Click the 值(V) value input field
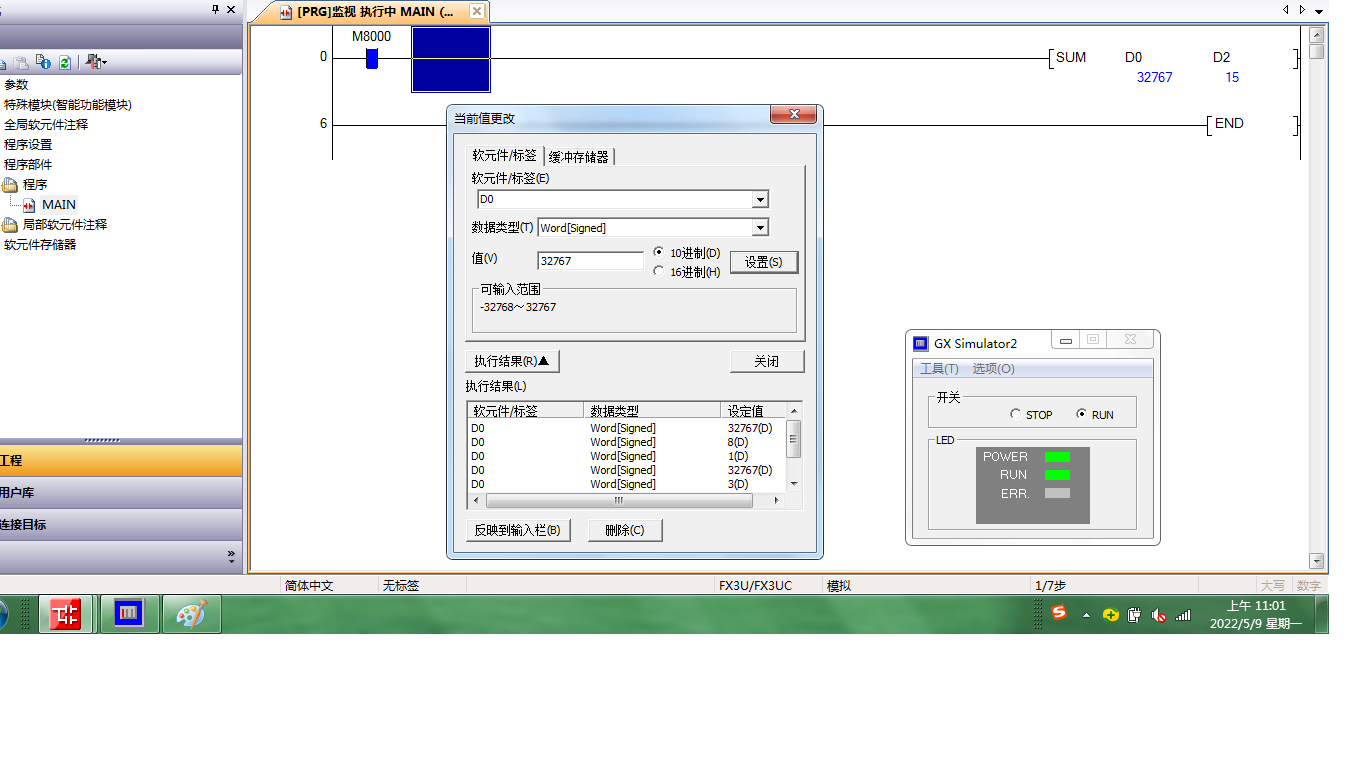The image size is (1366, 768). click(590, 261)
